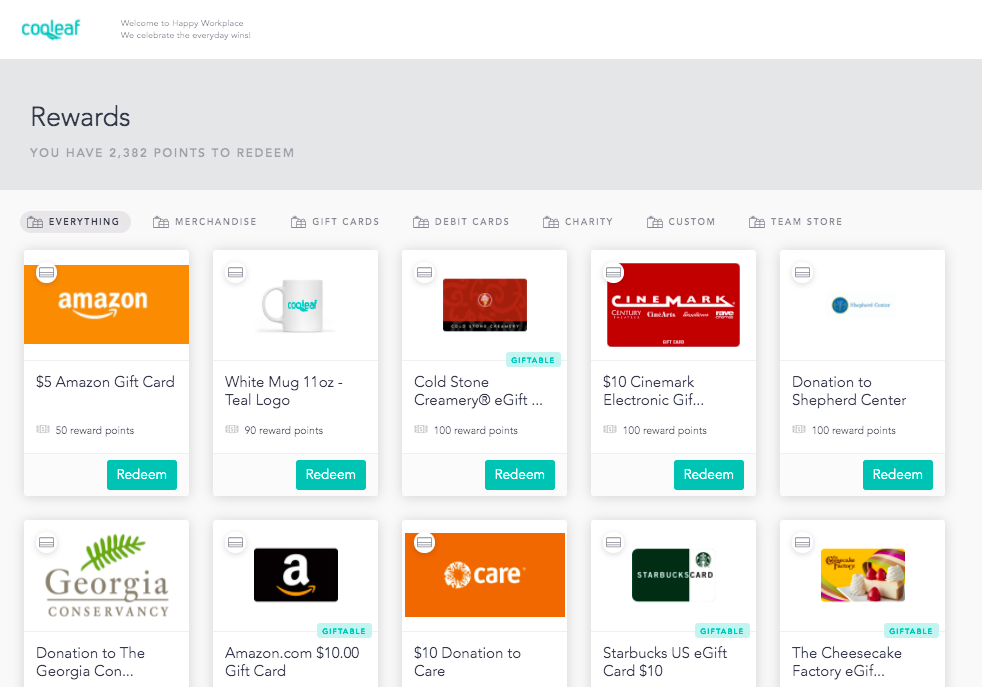This screenshot has height=687, width=982.
Task: Open the white Coolleaf mug image
Action: click(293, 306)
